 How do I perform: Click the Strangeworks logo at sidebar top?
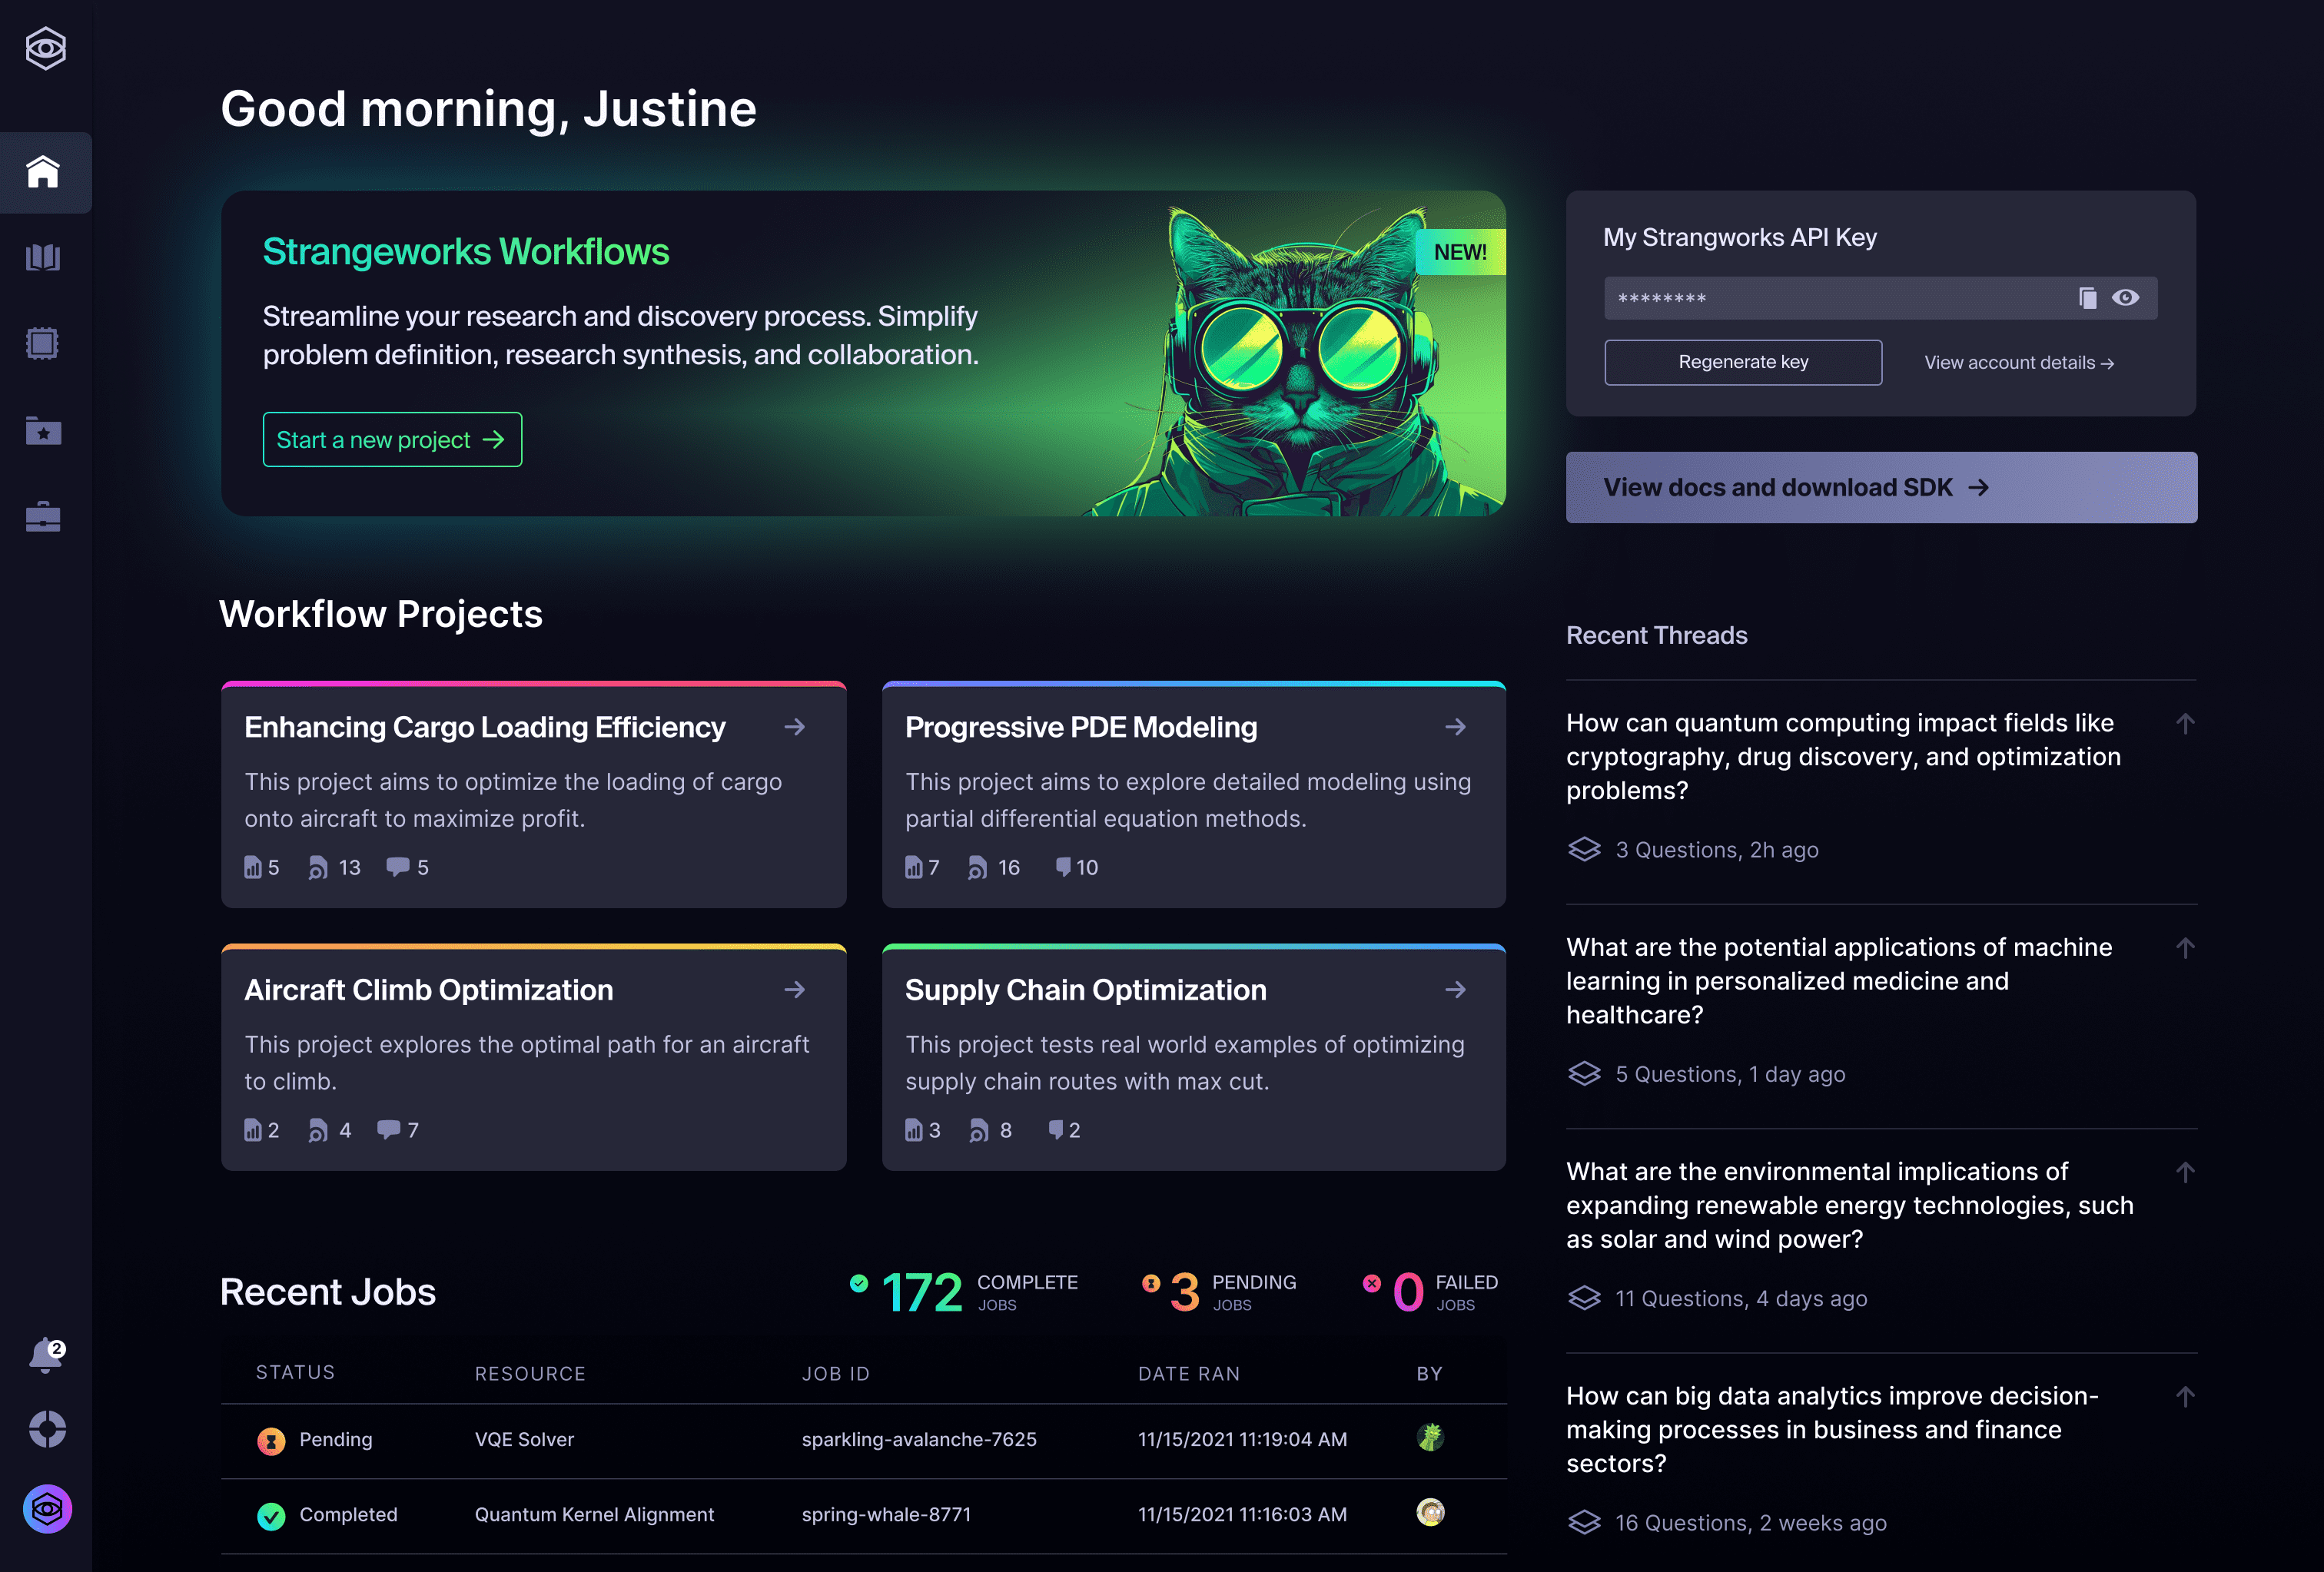(45, 48)
